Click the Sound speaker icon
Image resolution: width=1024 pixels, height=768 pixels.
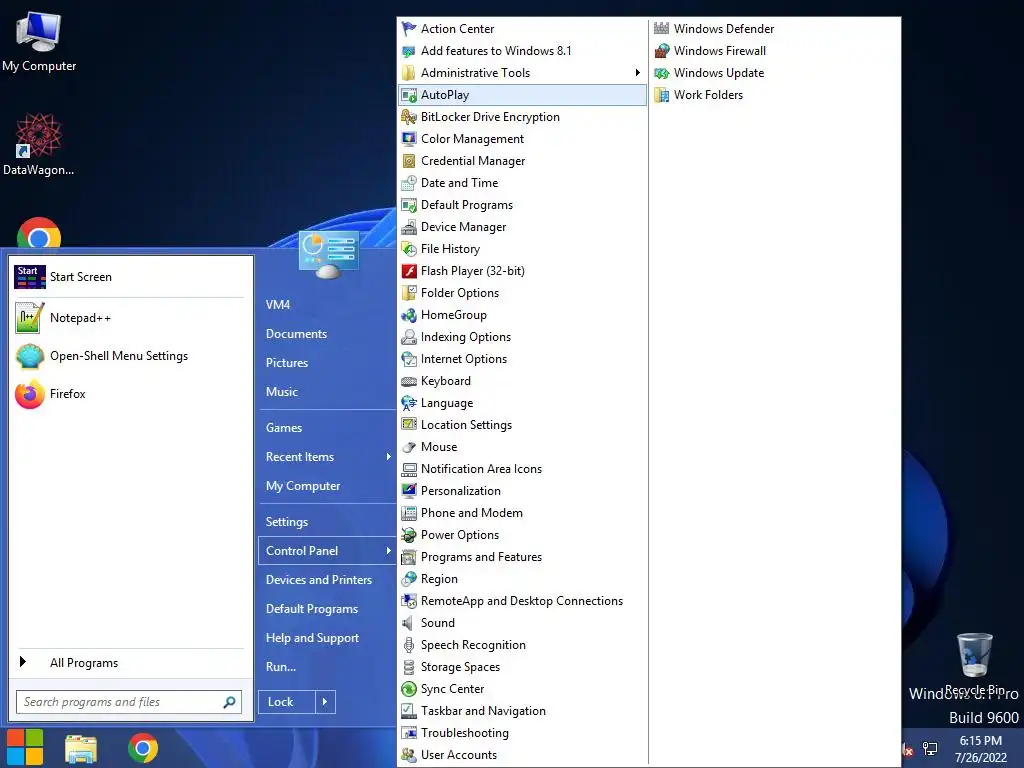pos(409,623)
